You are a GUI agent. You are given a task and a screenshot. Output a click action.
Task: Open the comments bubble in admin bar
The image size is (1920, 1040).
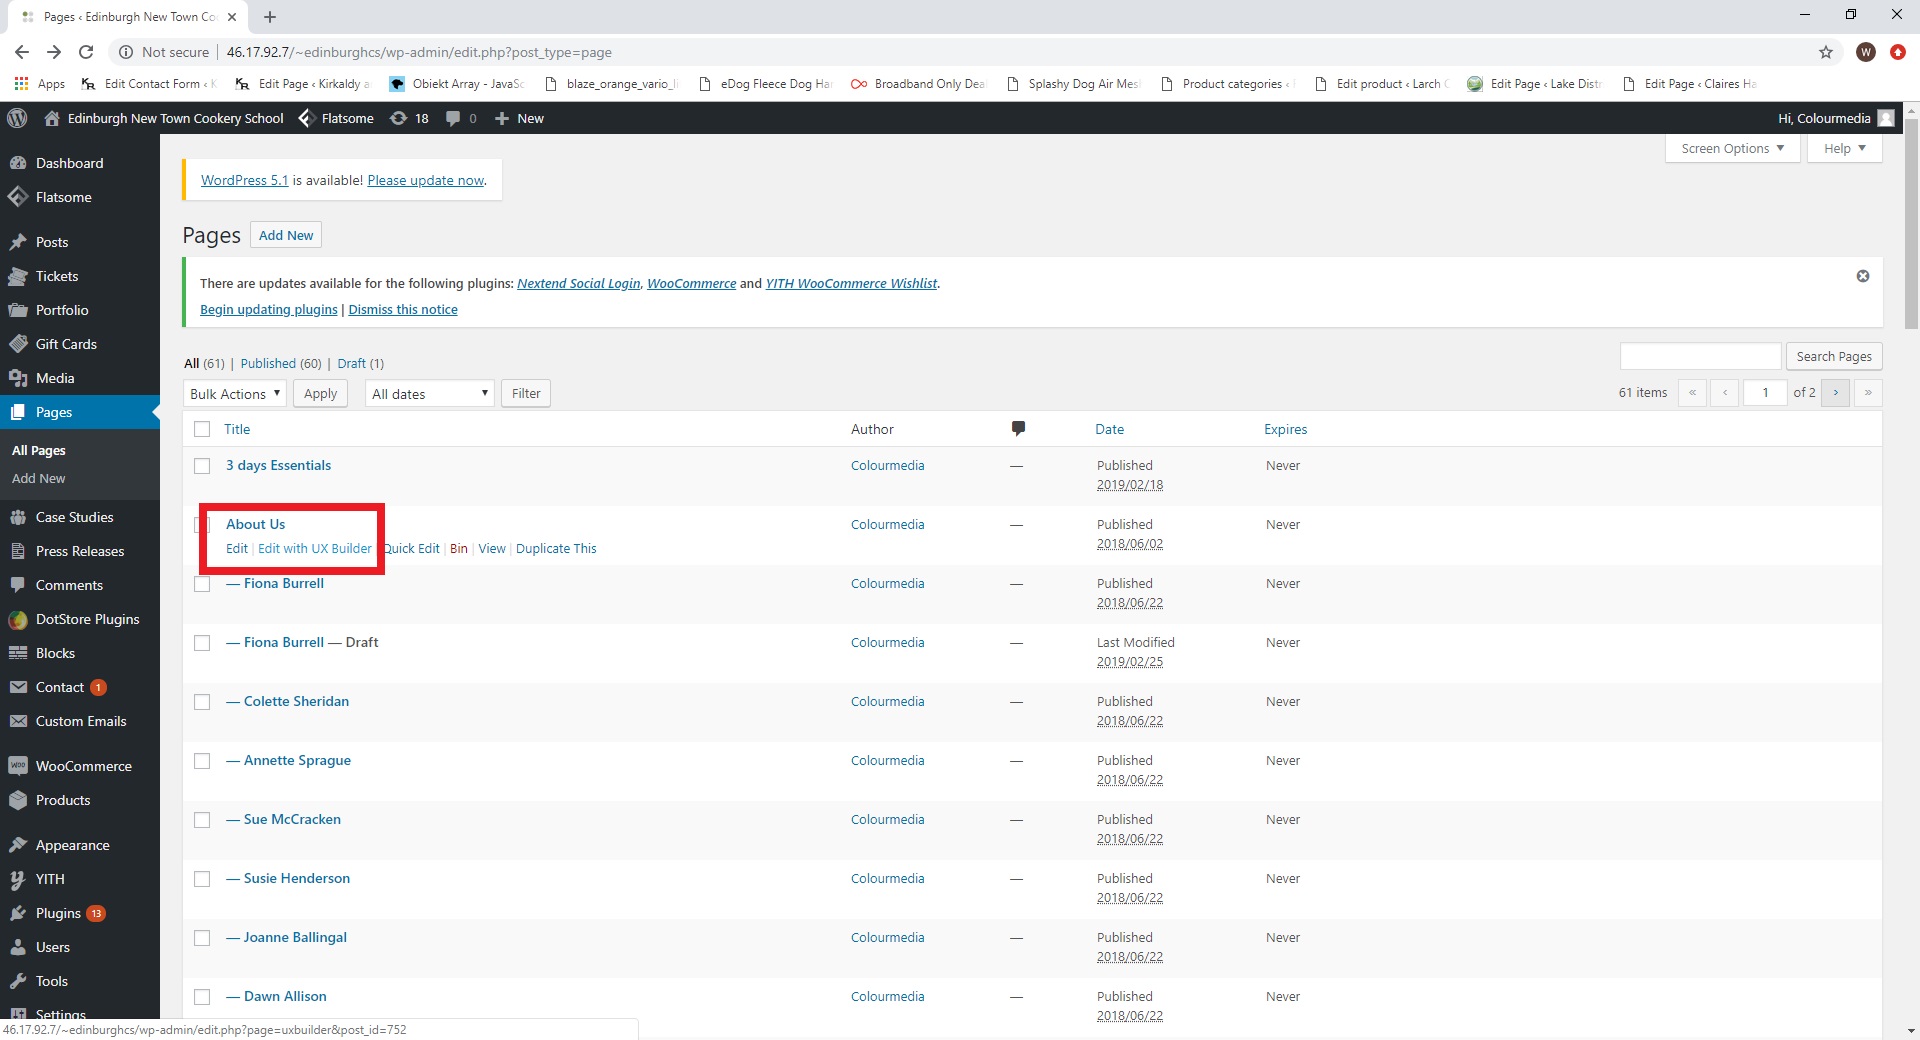click(x=460, y=118)
